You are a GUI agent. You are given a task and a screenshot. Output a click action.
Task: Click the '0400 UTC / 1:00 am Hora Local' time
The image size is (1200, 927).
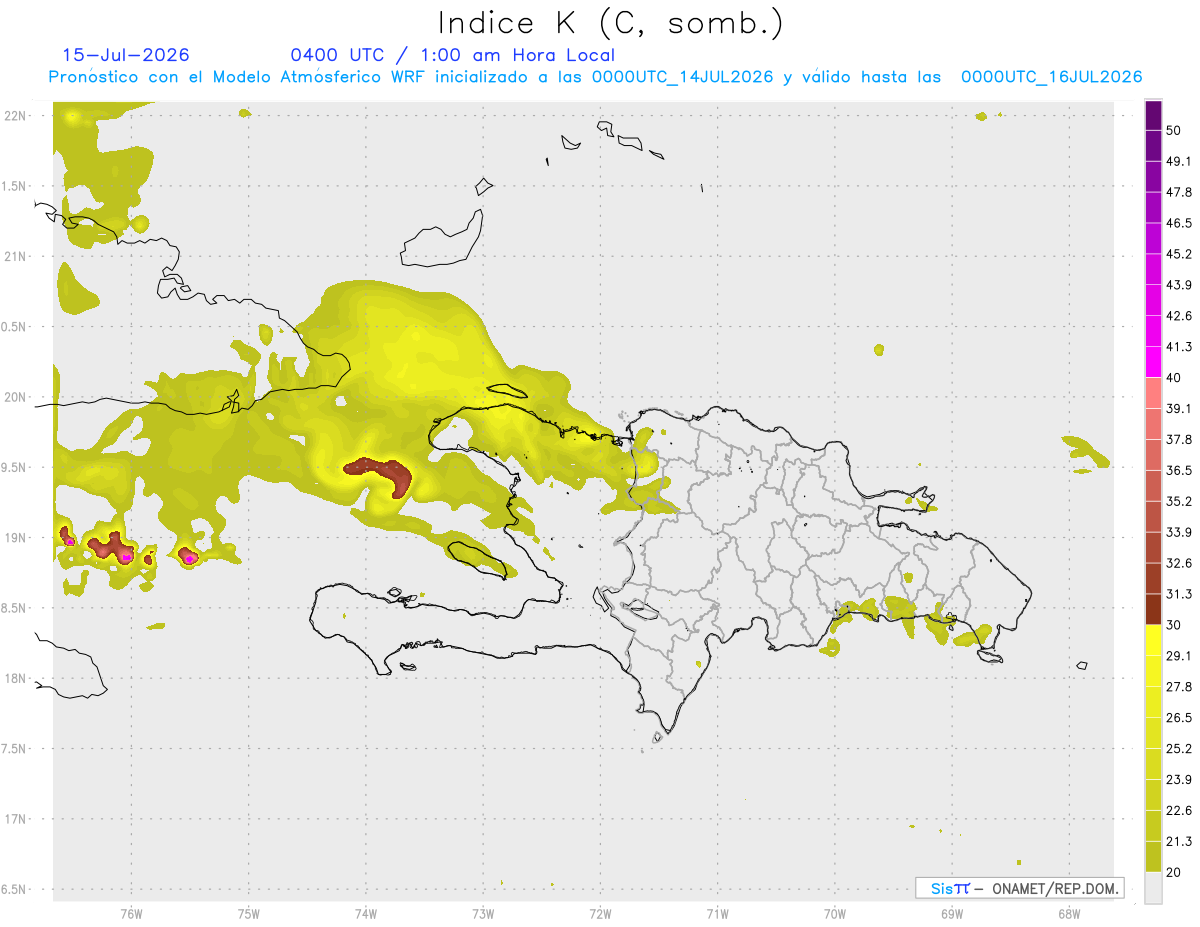coord(452,55)
